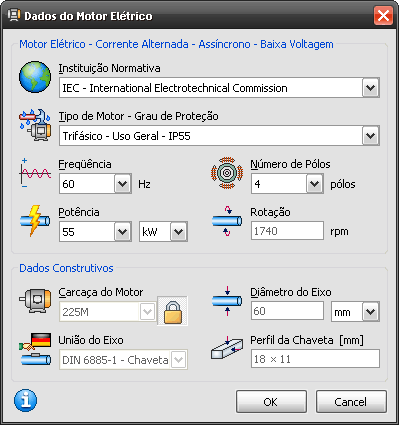Screen dimensions: 399x425
Task: Click the rpm unit text
Action: click(339, 232)
